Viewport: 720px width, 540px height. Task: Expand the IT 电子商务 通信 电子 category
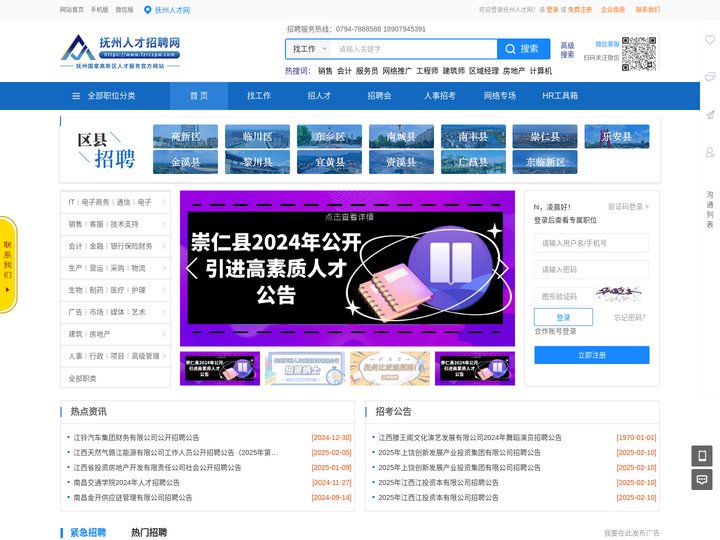[115, 202]
